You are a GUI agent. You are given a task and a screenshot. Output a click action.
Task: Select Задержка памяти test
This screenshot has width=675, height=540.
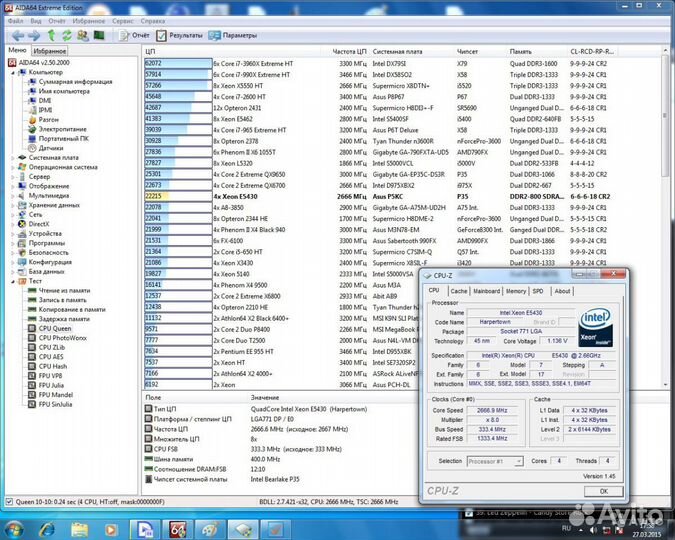tap(59, 319)
